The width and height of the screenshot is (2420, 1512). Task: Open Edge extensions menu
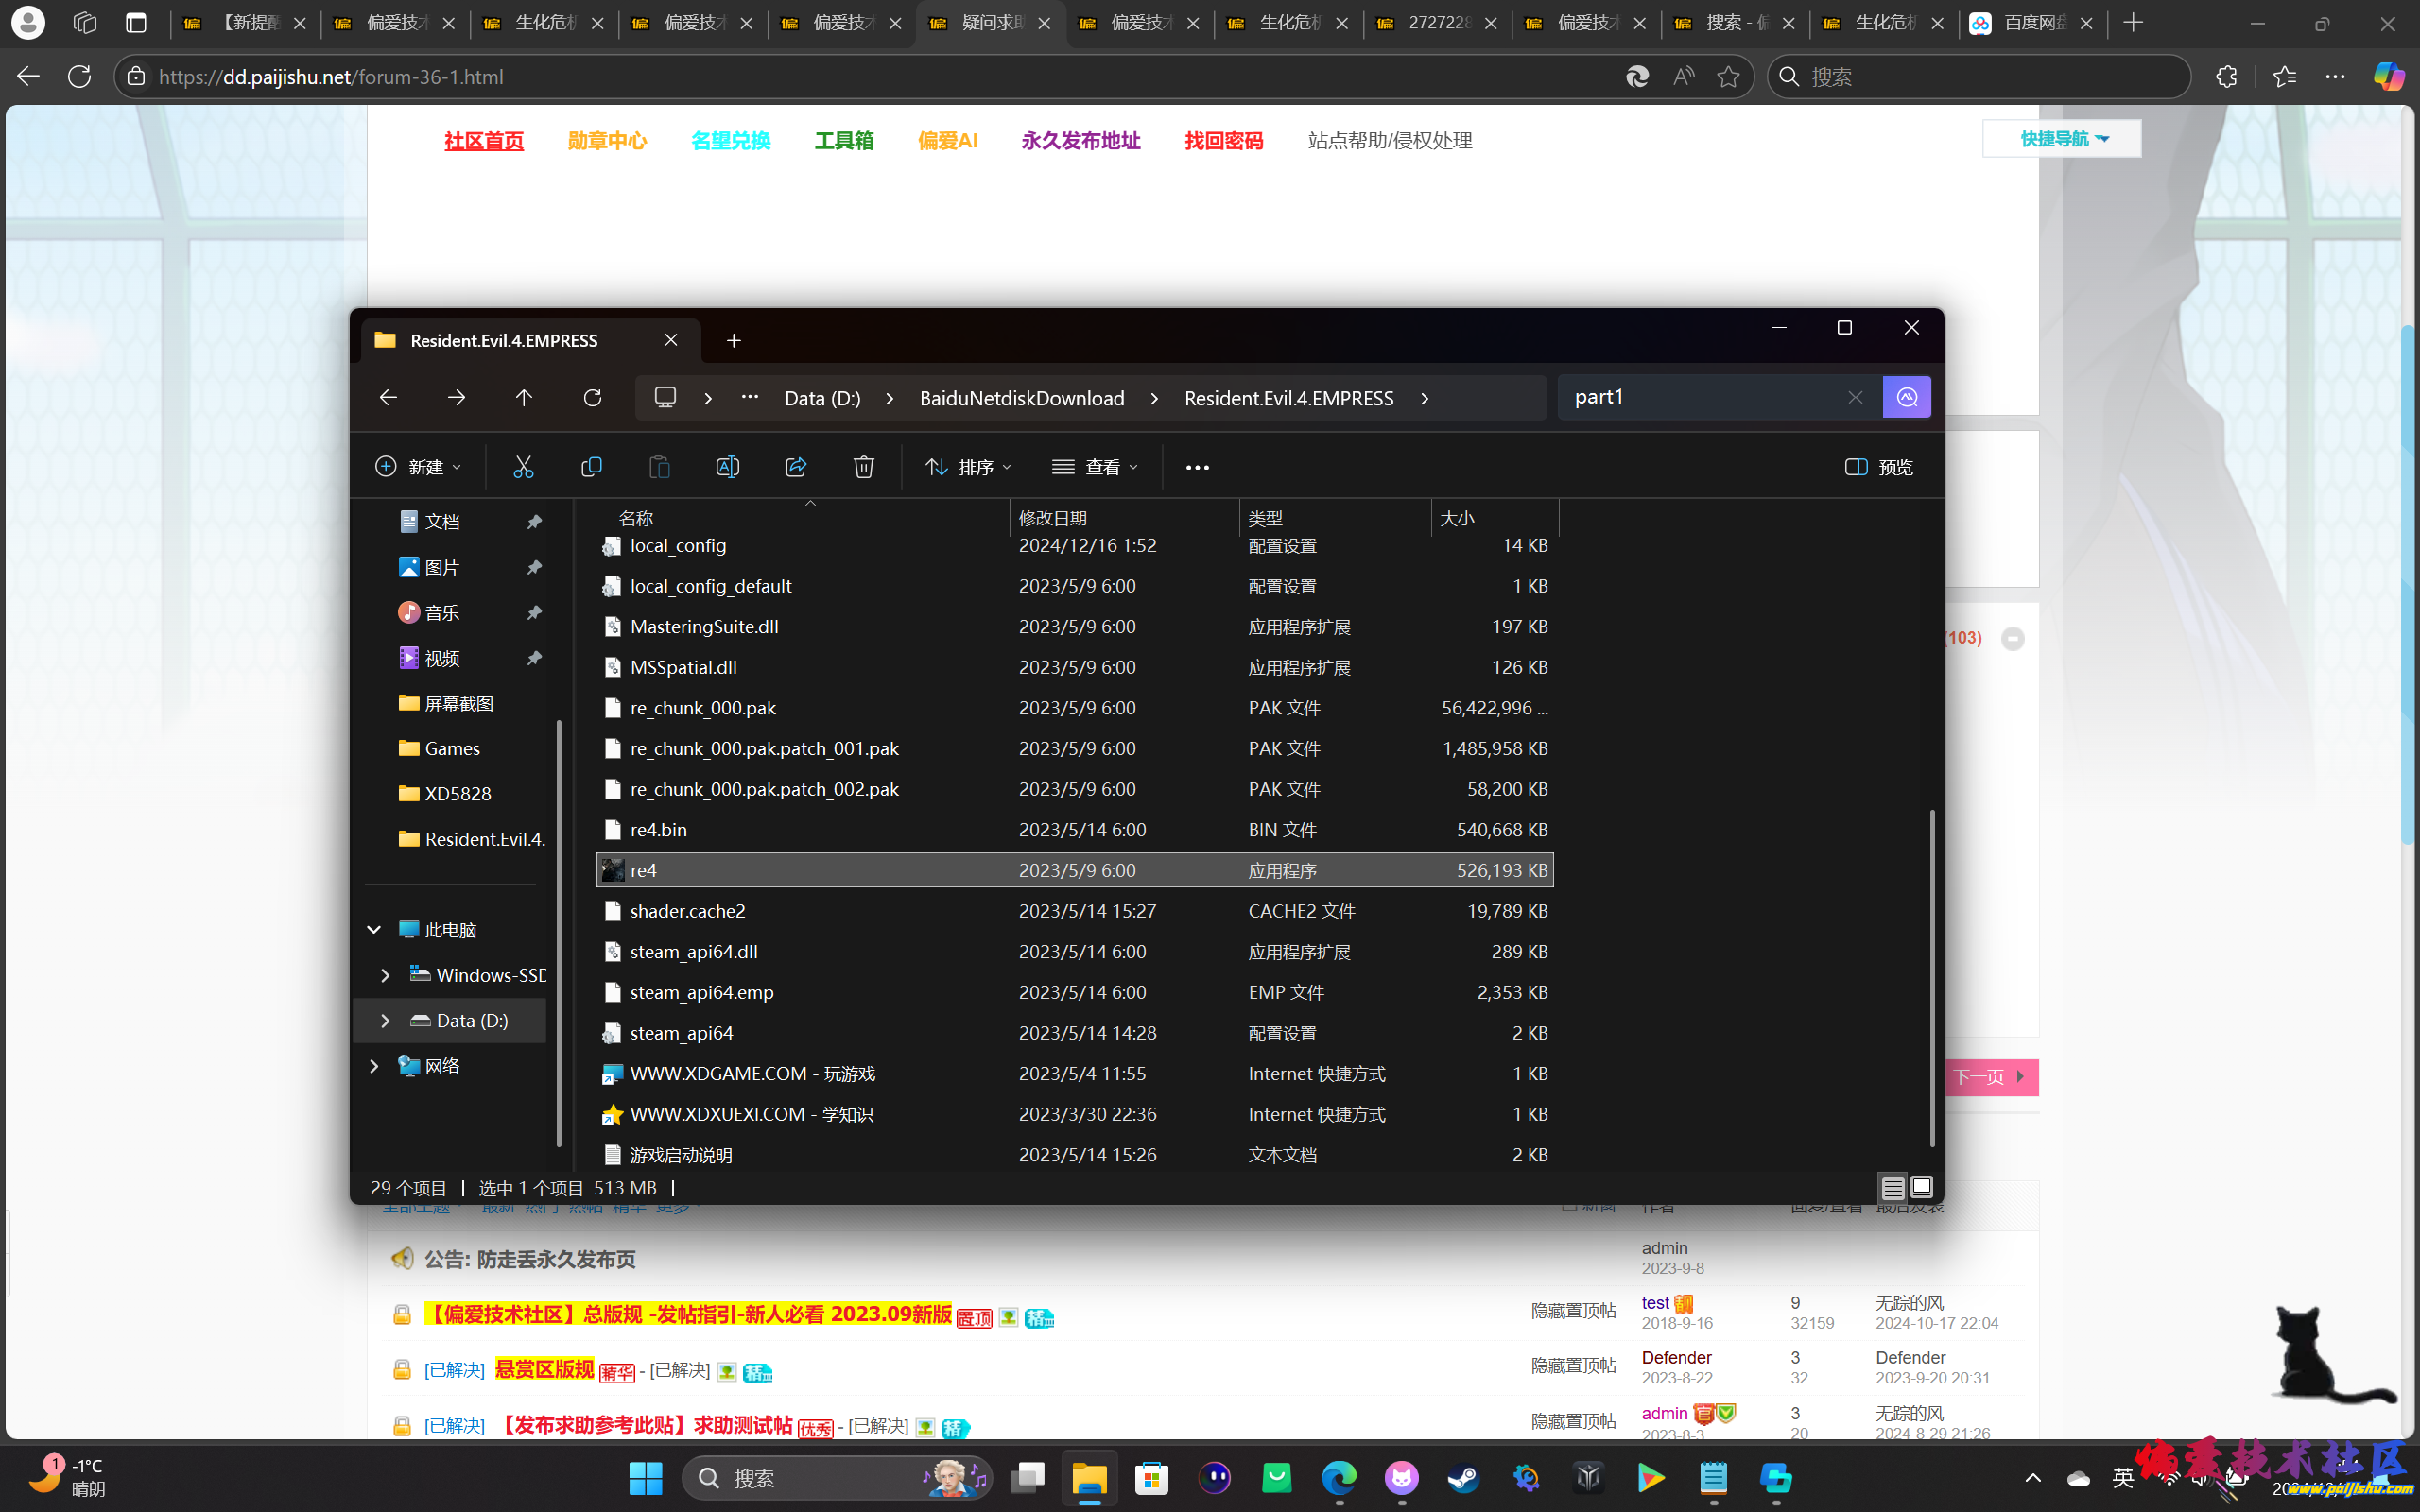pos(2226,77)
